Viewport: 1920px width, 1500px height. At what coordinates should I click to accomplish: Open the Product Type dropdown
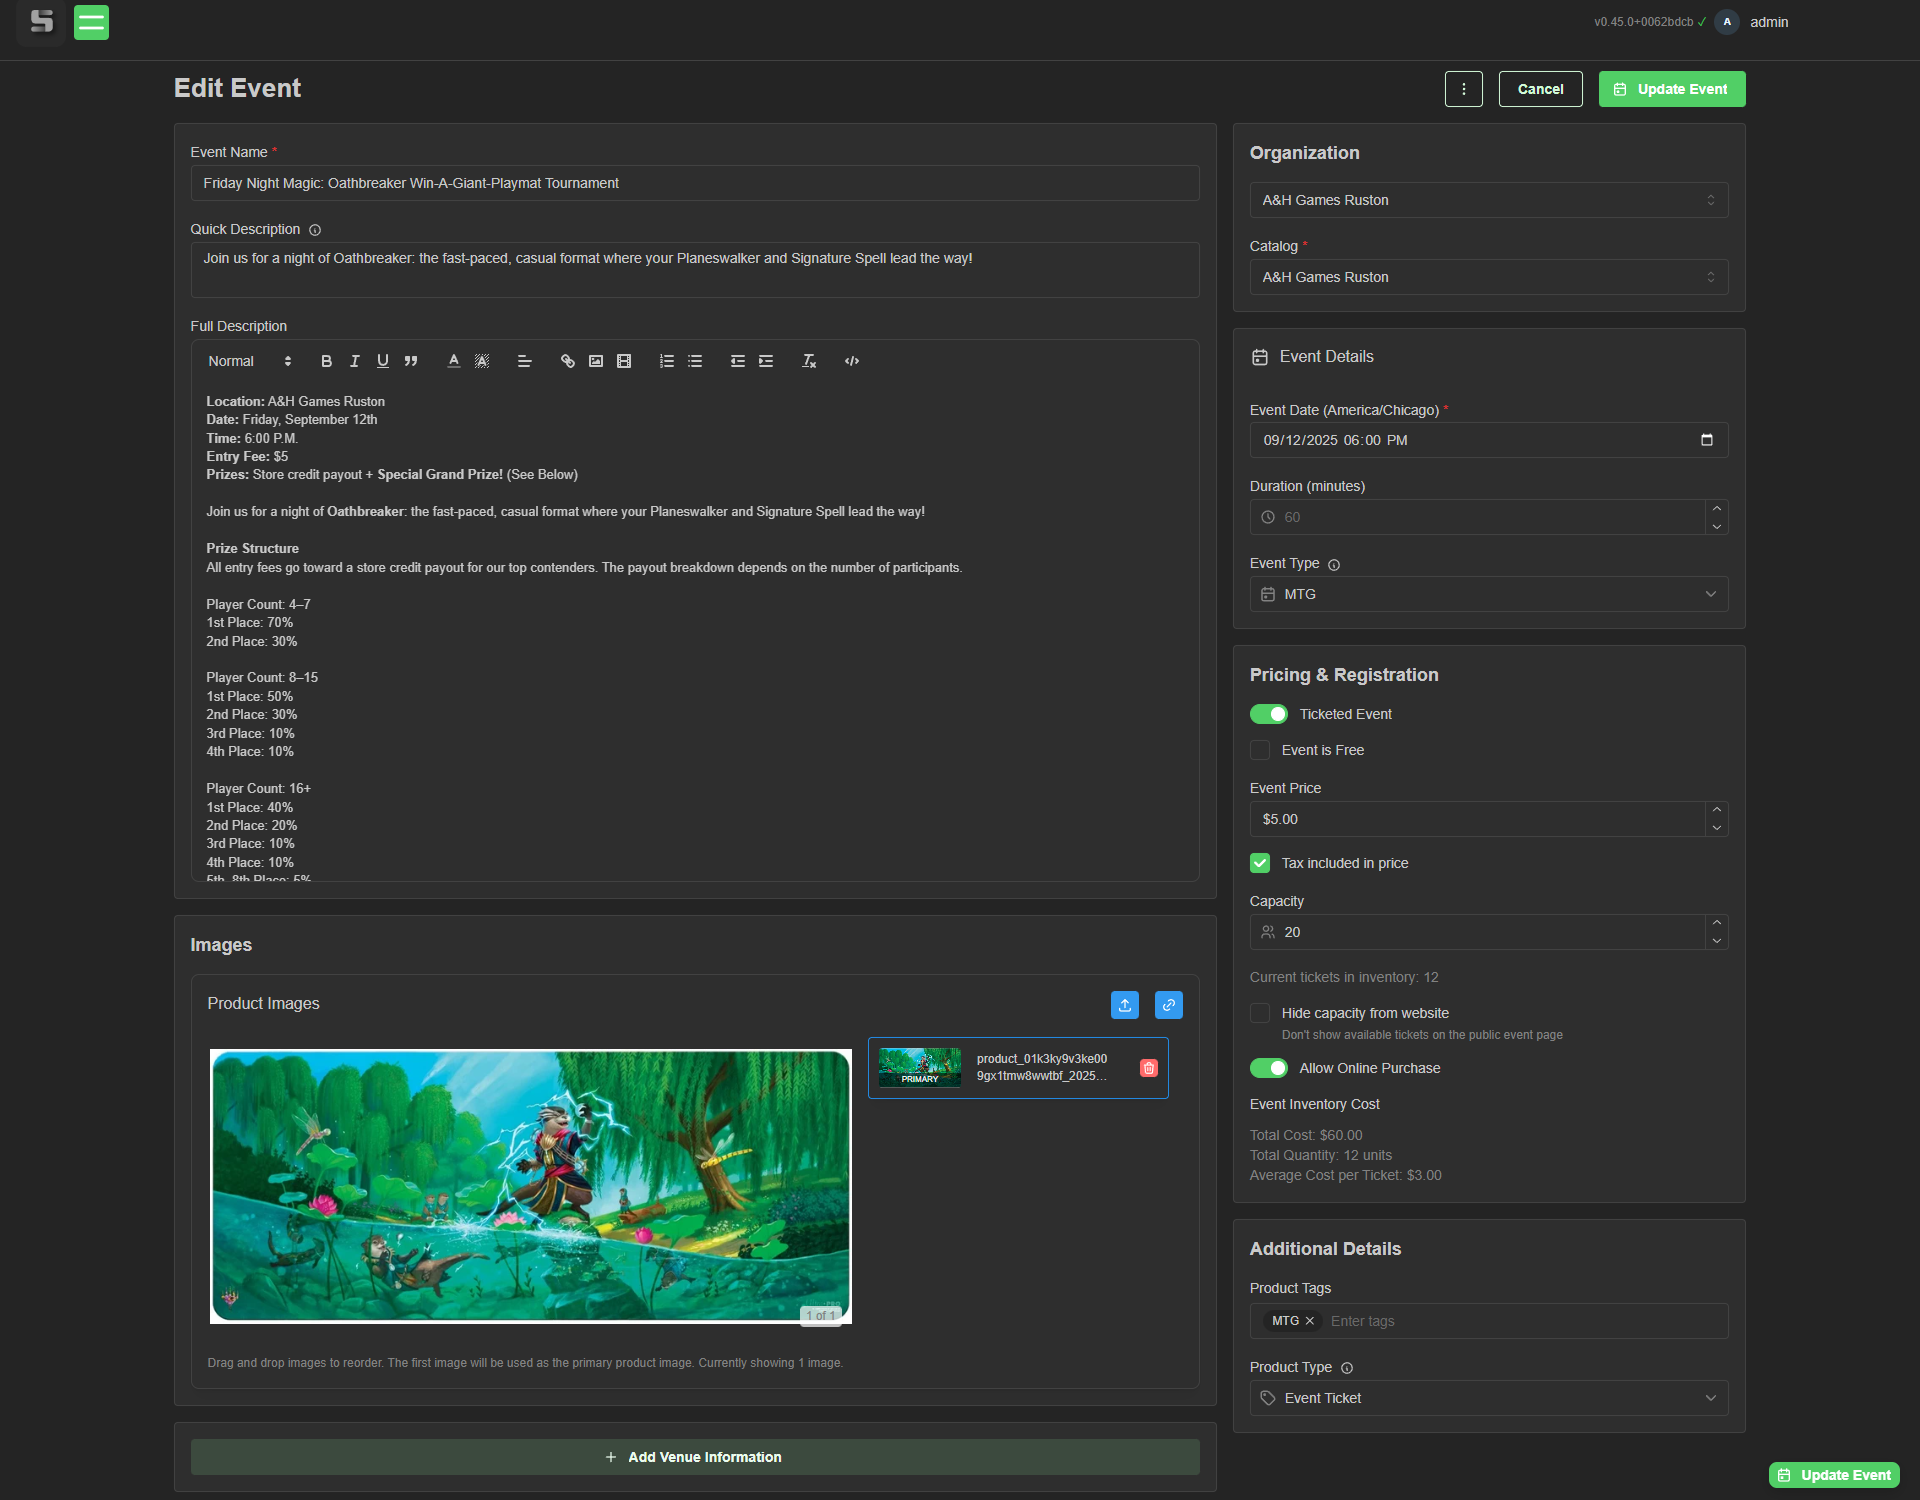coord(1488,1397)
